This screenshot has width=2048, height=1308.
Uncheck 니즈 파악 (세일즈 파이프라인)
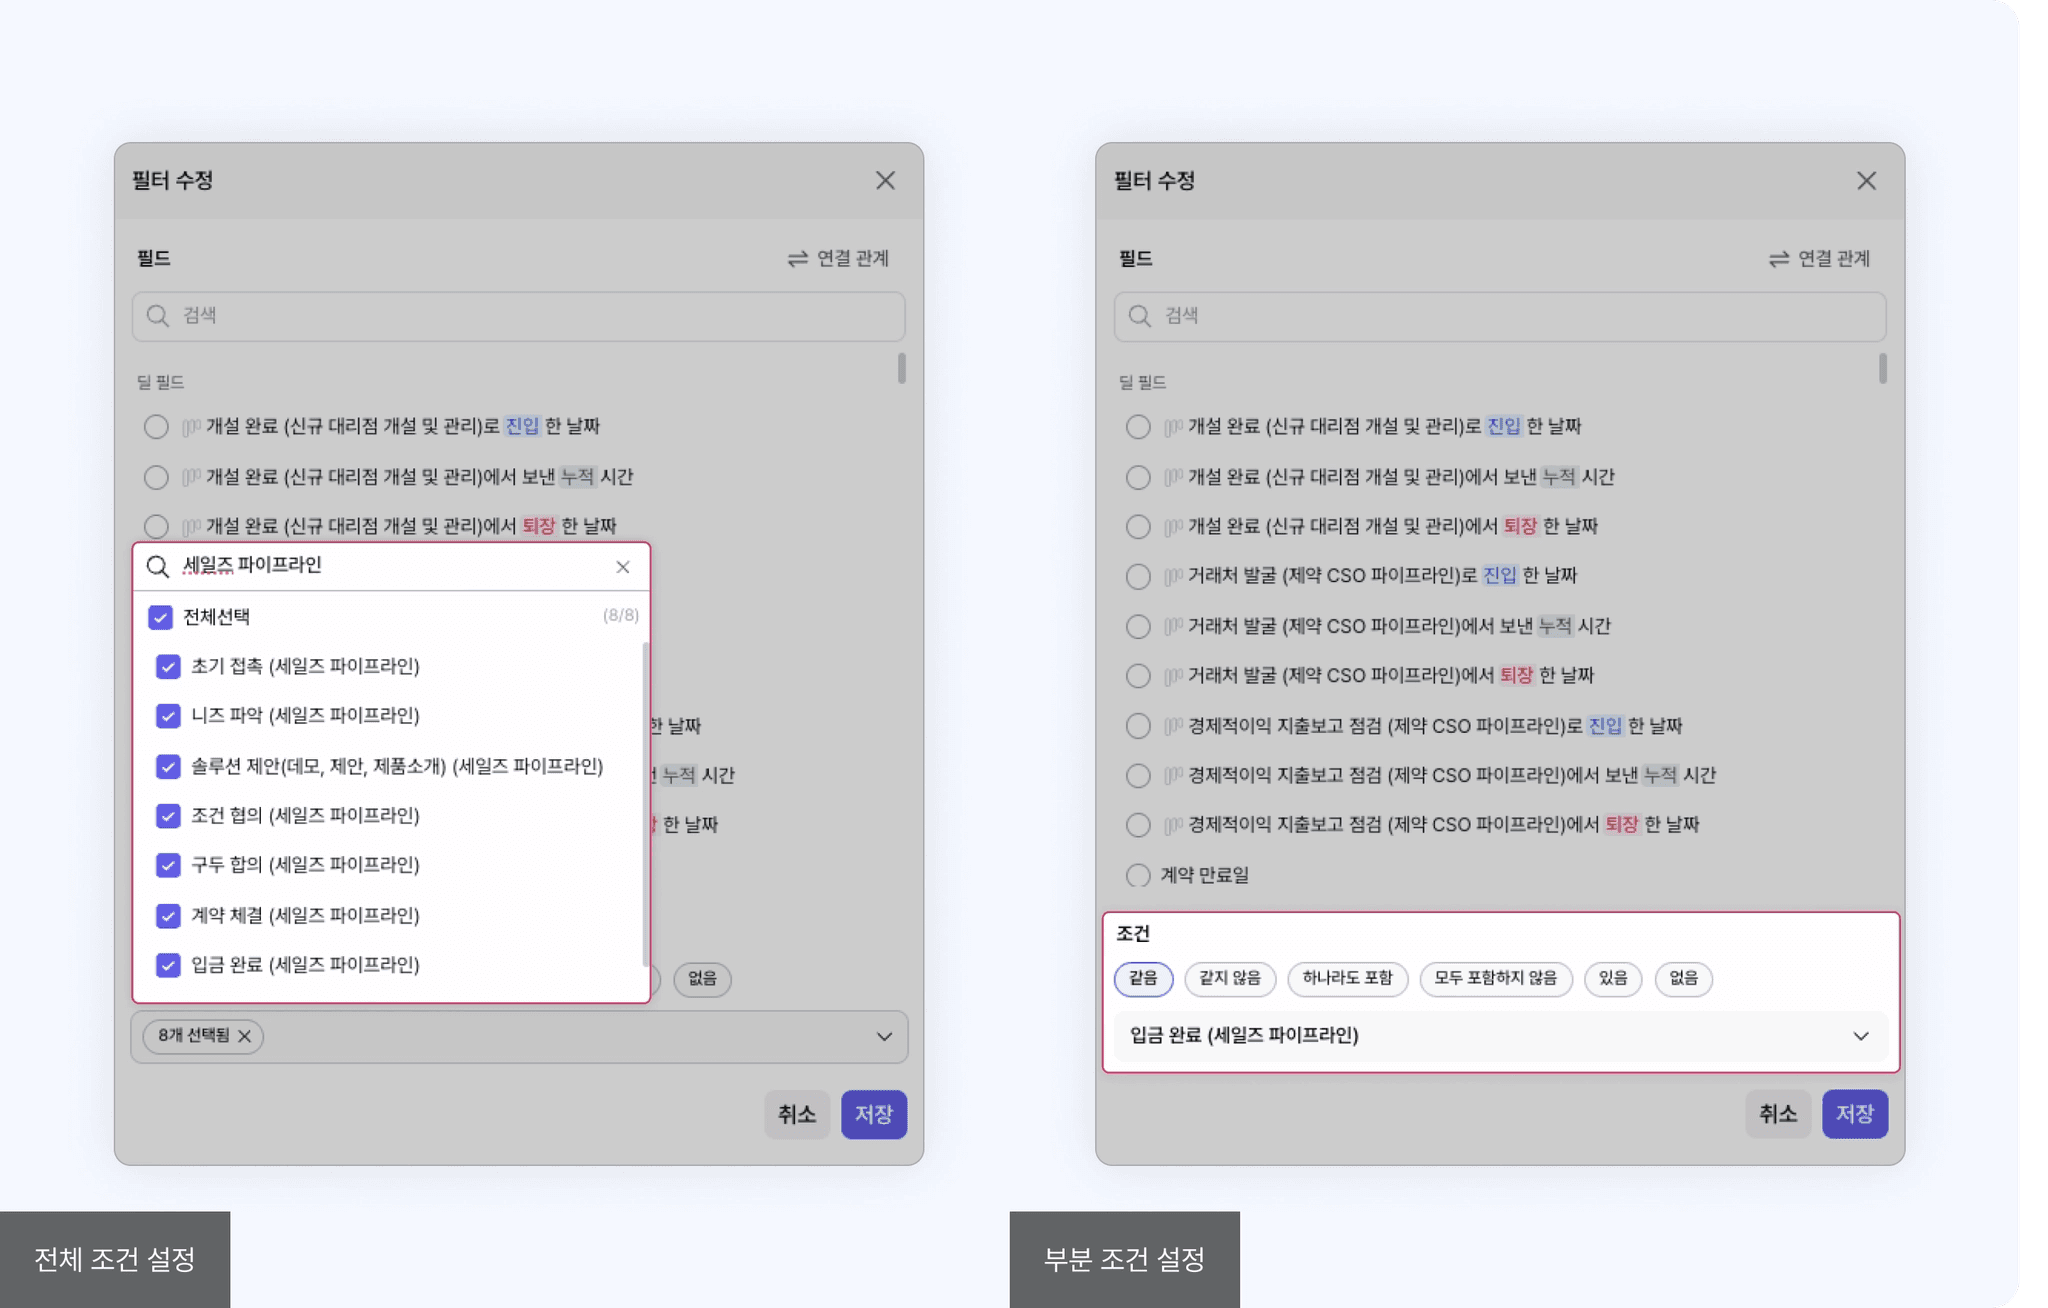click(x=168, y=716)
